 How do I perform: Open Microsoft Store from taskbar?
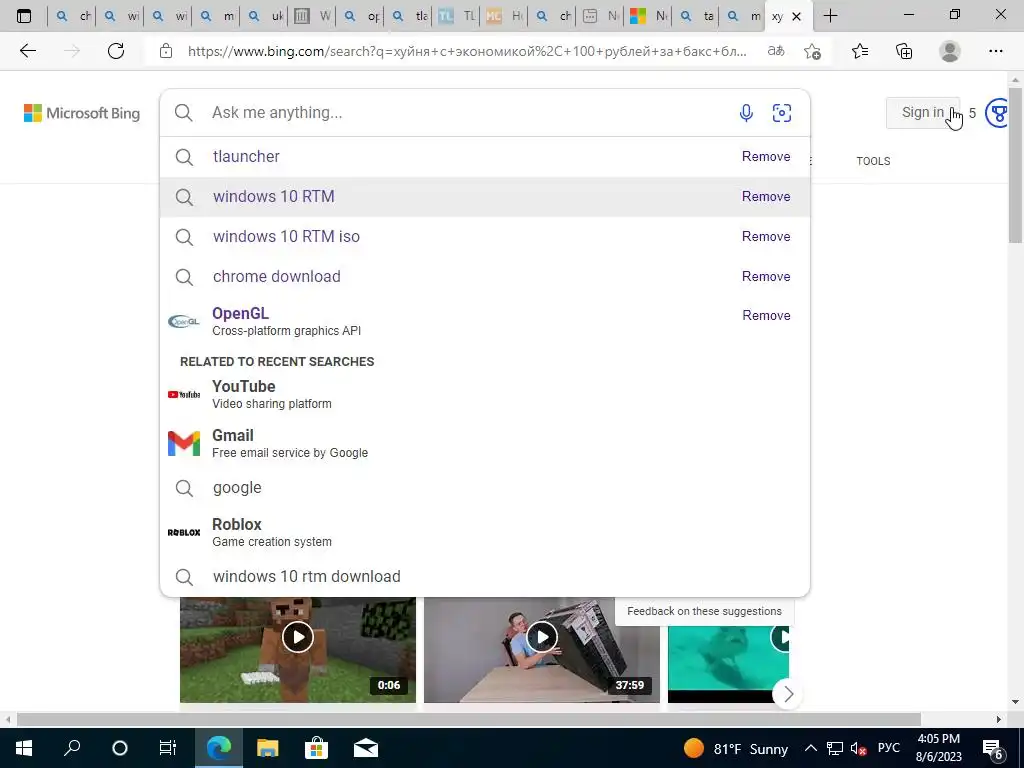316,748
